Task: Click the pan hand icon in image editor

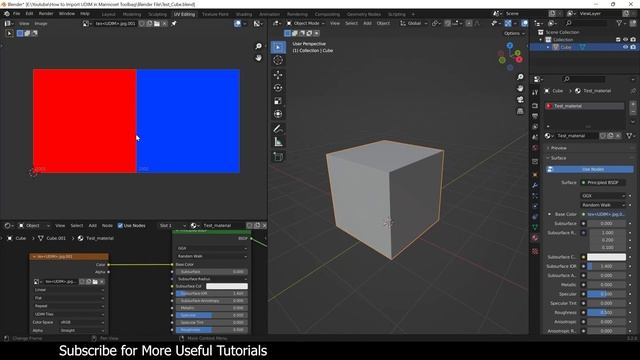Action: pos(258,58)
